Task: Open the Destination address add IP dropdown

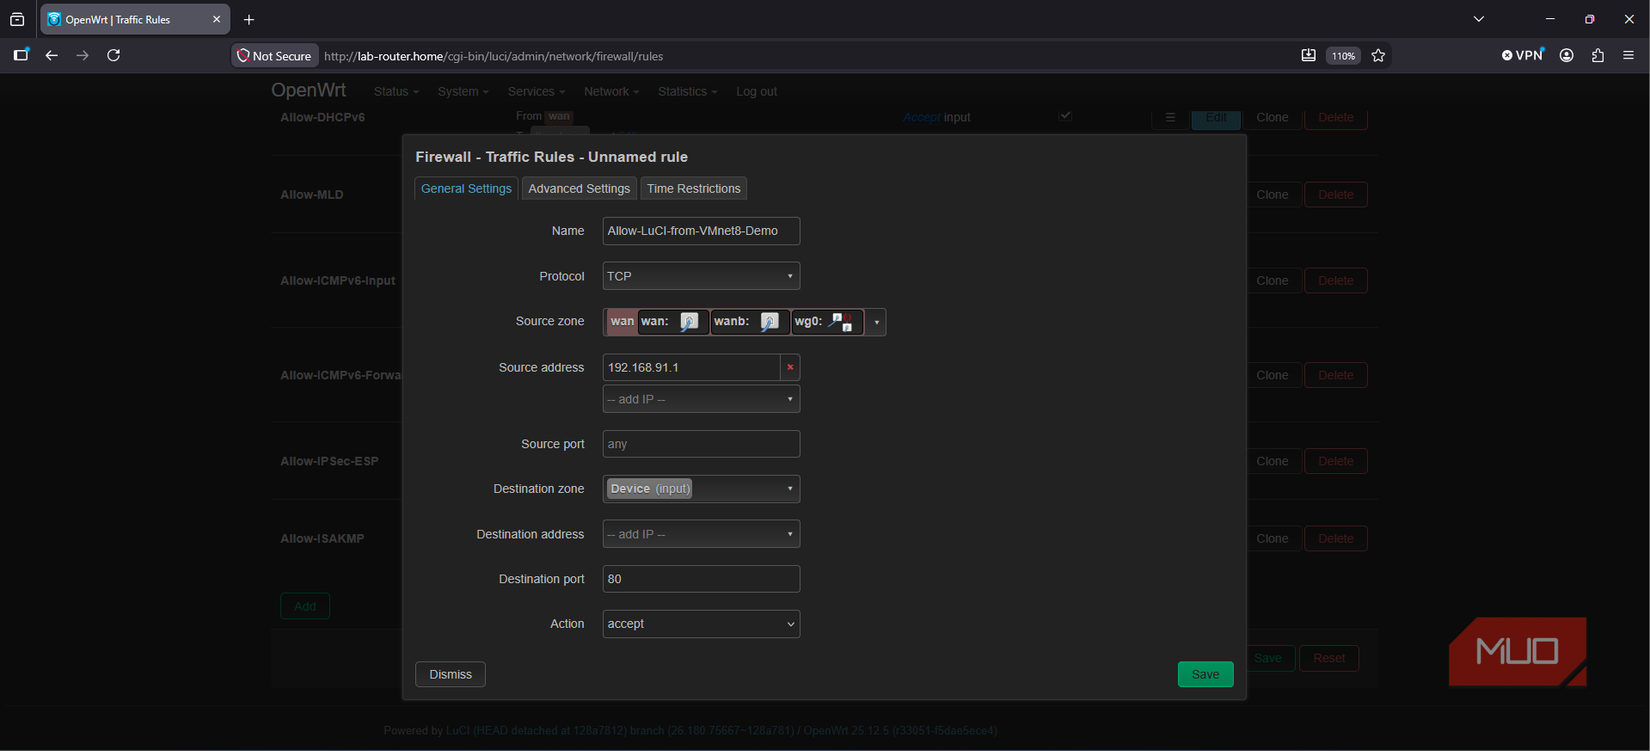Action: [701, 534]
